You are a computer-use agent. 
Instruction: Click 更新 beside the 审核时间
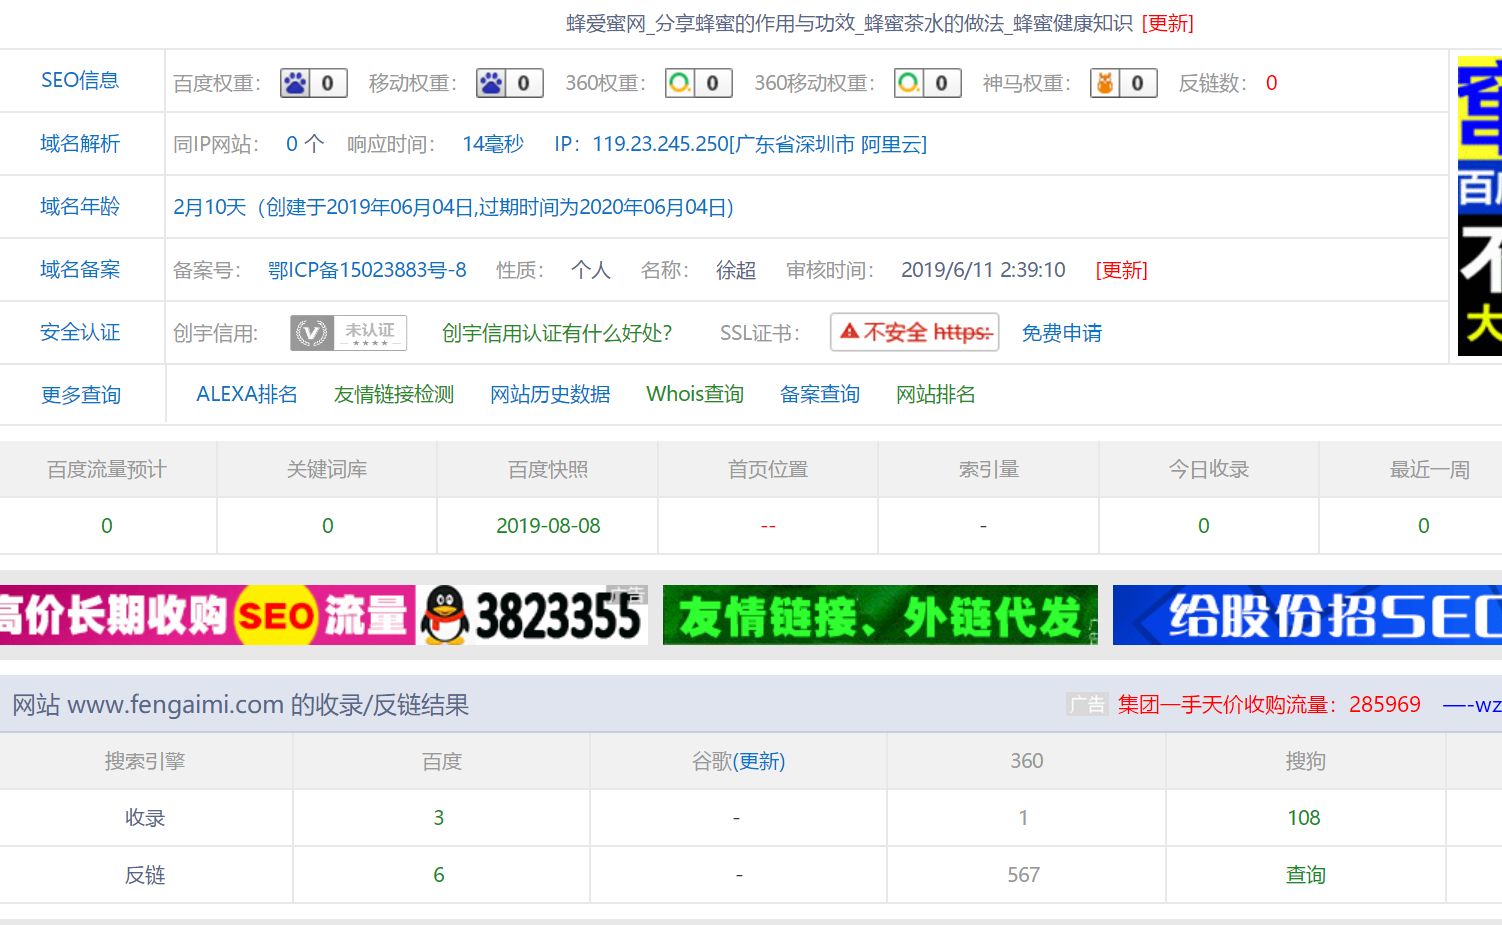[x=1121, y=270]
